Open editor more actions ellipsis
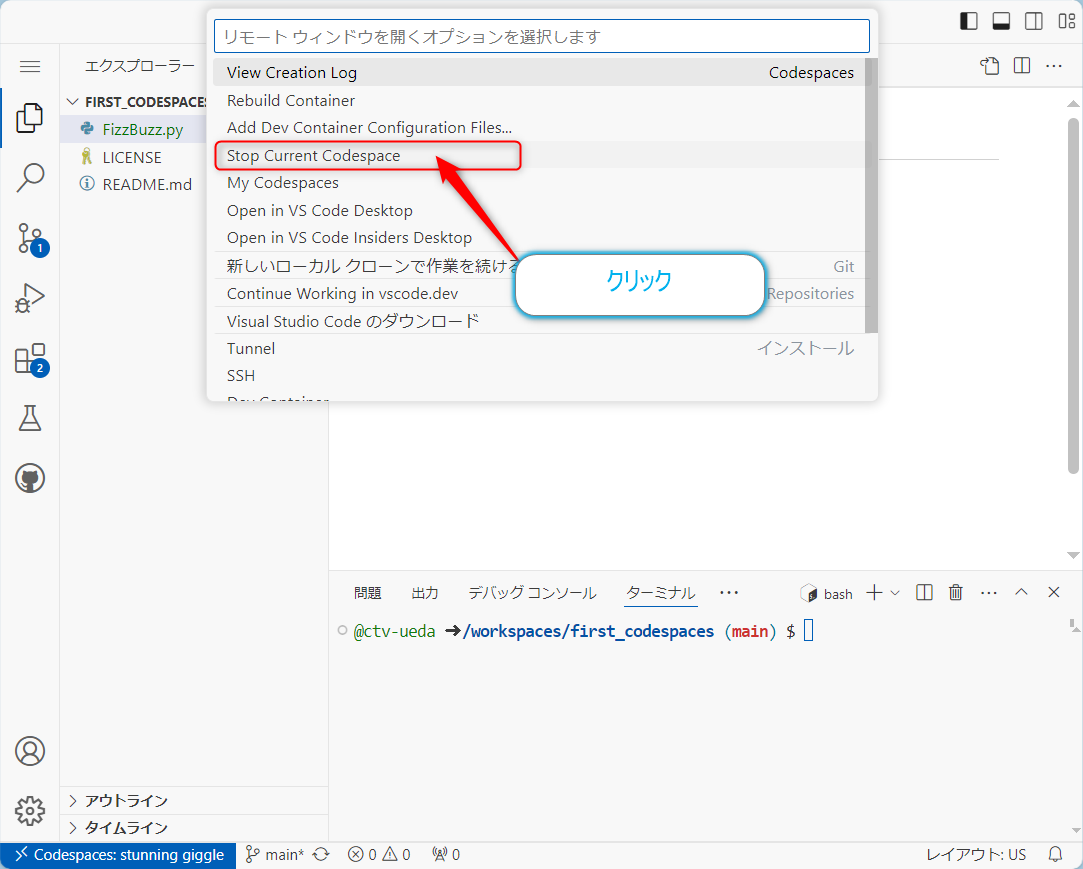This screenshot has width=1083, height=869. coord(1053,66)
